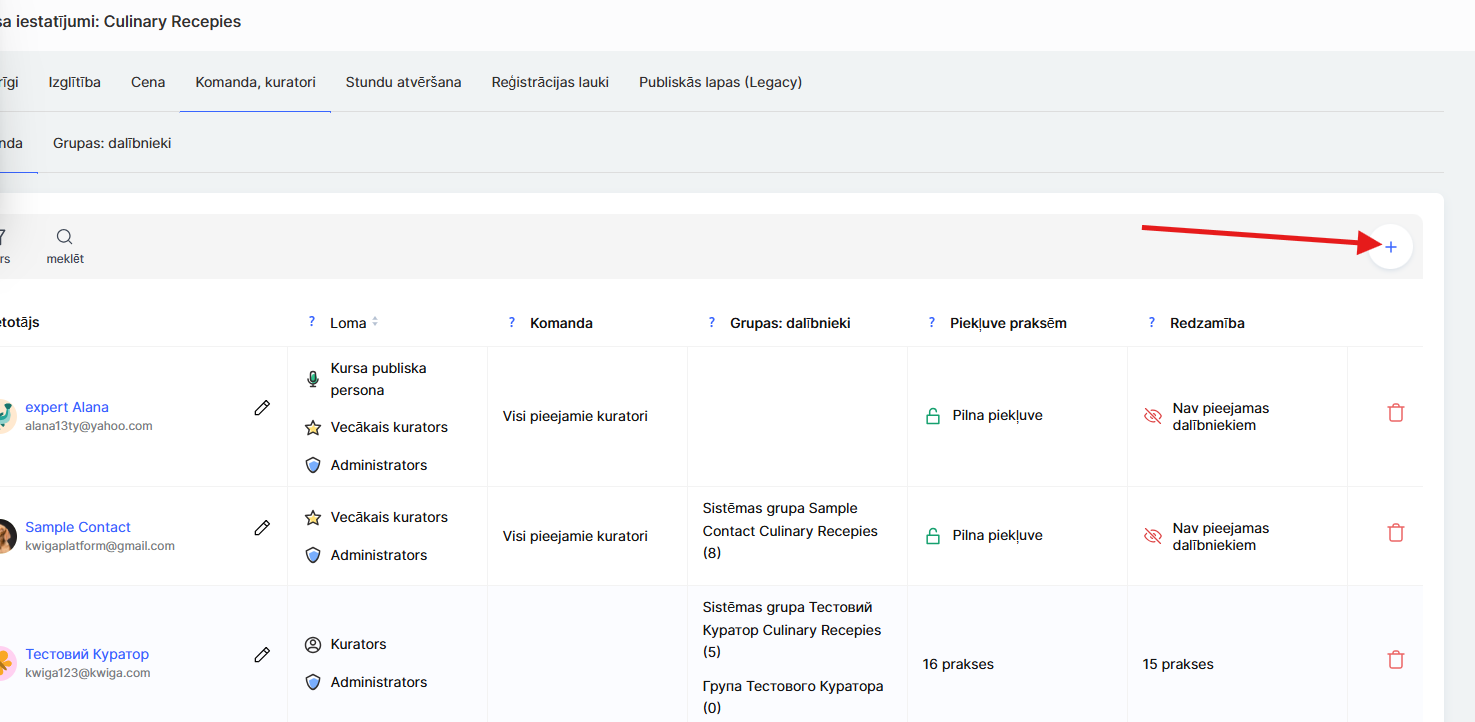
Task: Click help icon next to Redzamība header
Action: pos(1152,323)
